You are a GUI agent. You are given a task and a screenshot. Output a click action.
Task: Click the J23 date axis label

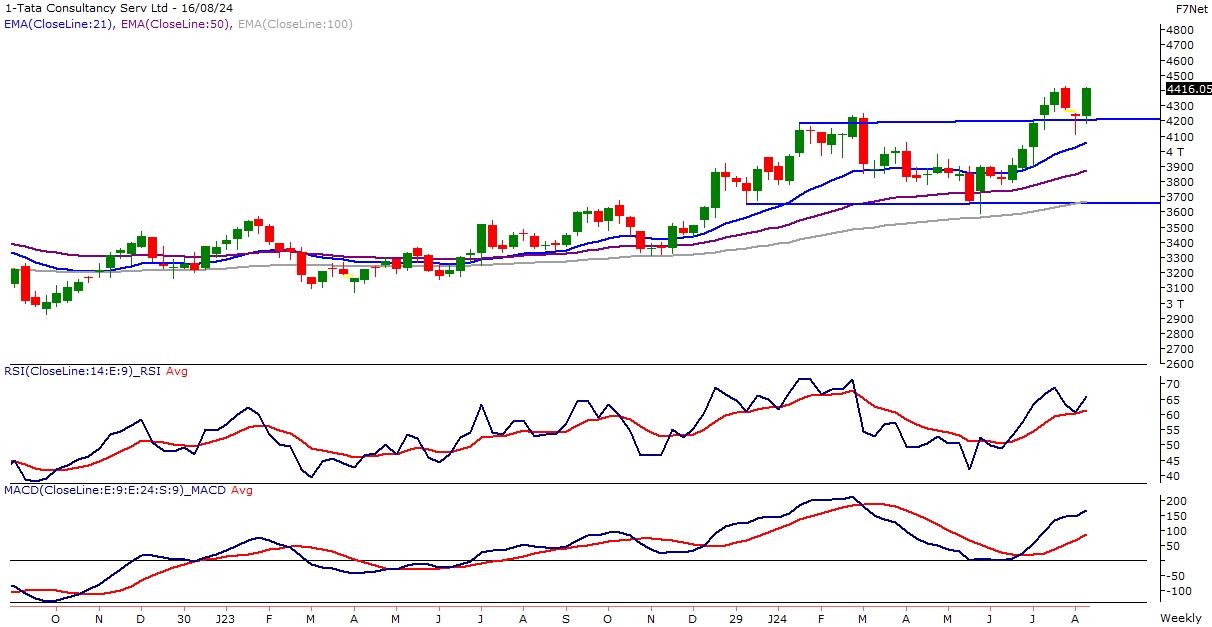click(x=223, y=619)
